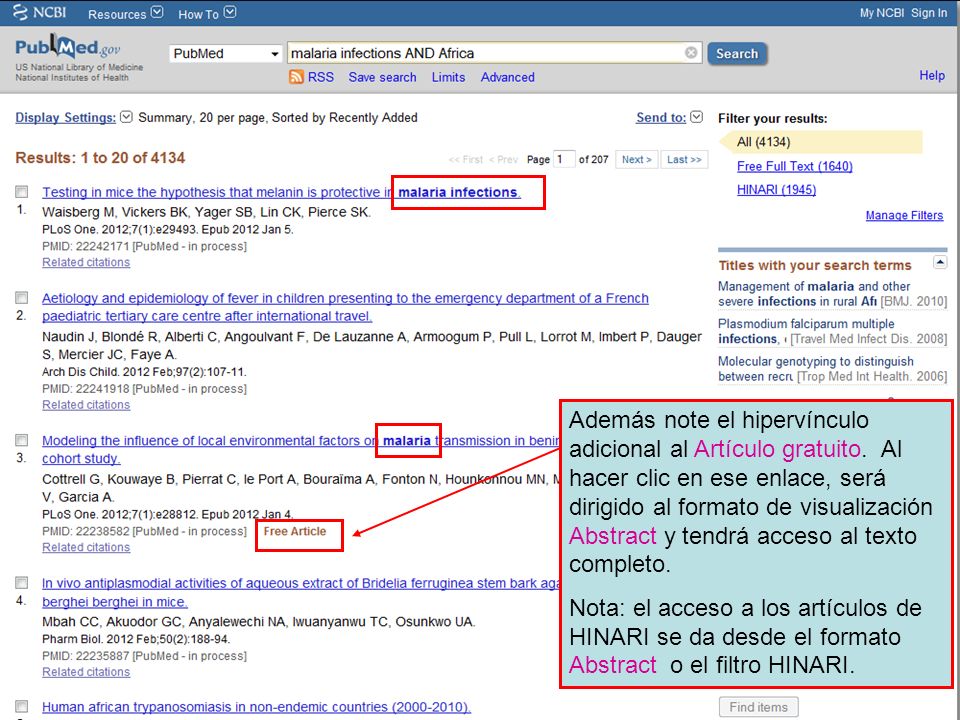
Task: Open the PubMed database selector dropdown
Action: coord(225,53)
